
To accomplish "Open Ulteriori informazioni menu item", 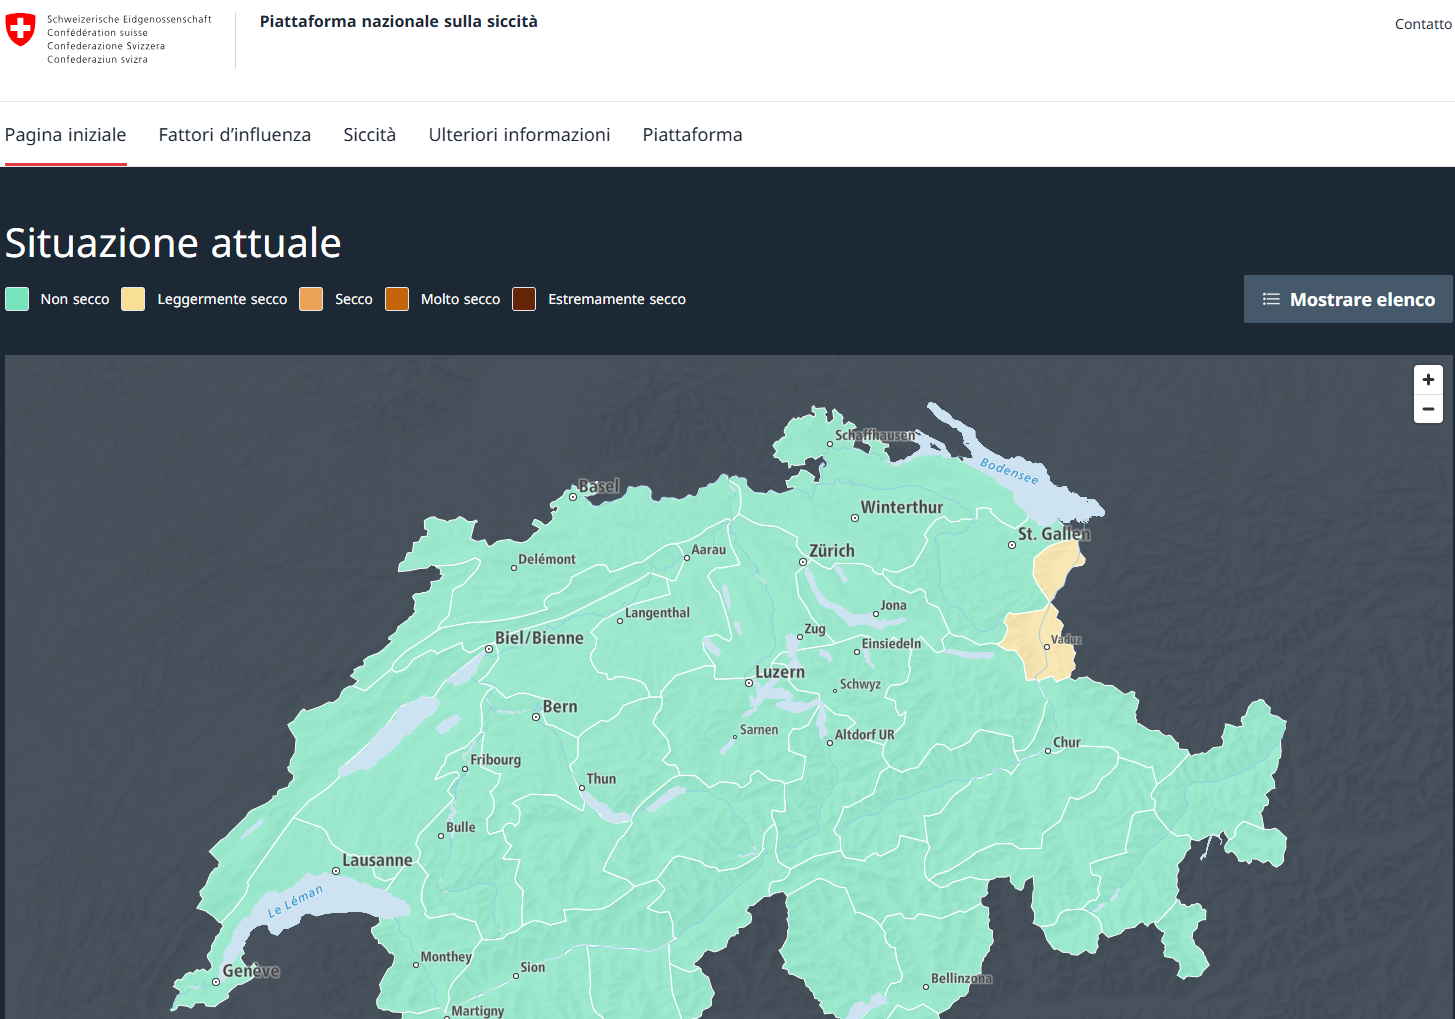I will click(519, 135).
